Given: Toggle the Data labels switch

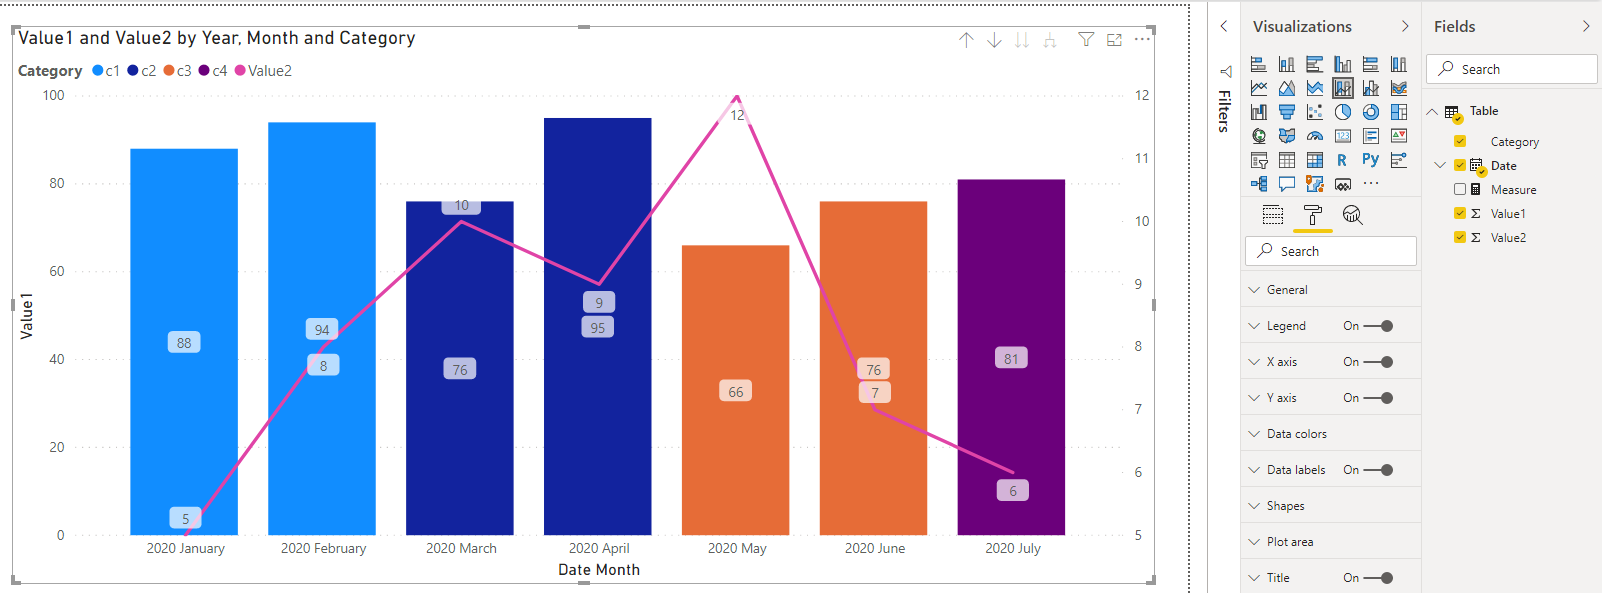Looking at the screenshot, I should [1379, 470].
